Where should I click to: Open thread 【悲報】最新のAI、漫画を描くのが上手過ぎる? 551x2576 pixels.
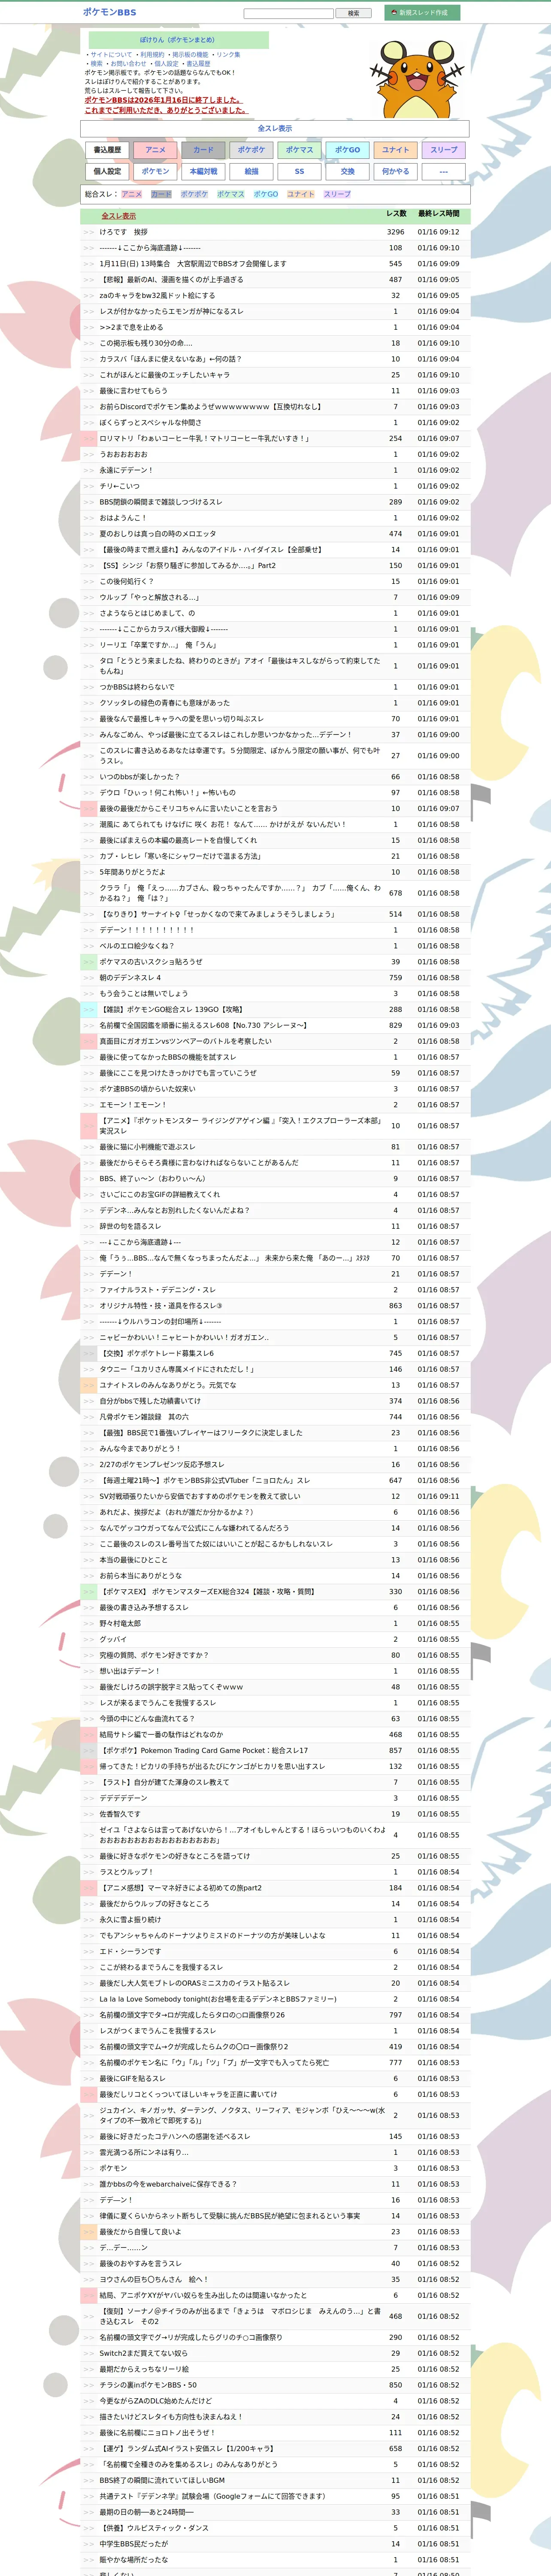(171, 280)
